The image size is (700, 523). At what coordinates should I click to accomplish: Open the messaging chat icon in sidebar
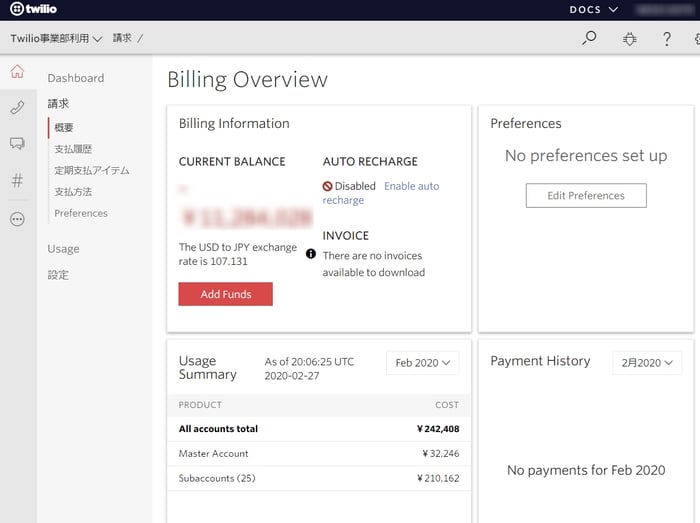pos(17,144)
